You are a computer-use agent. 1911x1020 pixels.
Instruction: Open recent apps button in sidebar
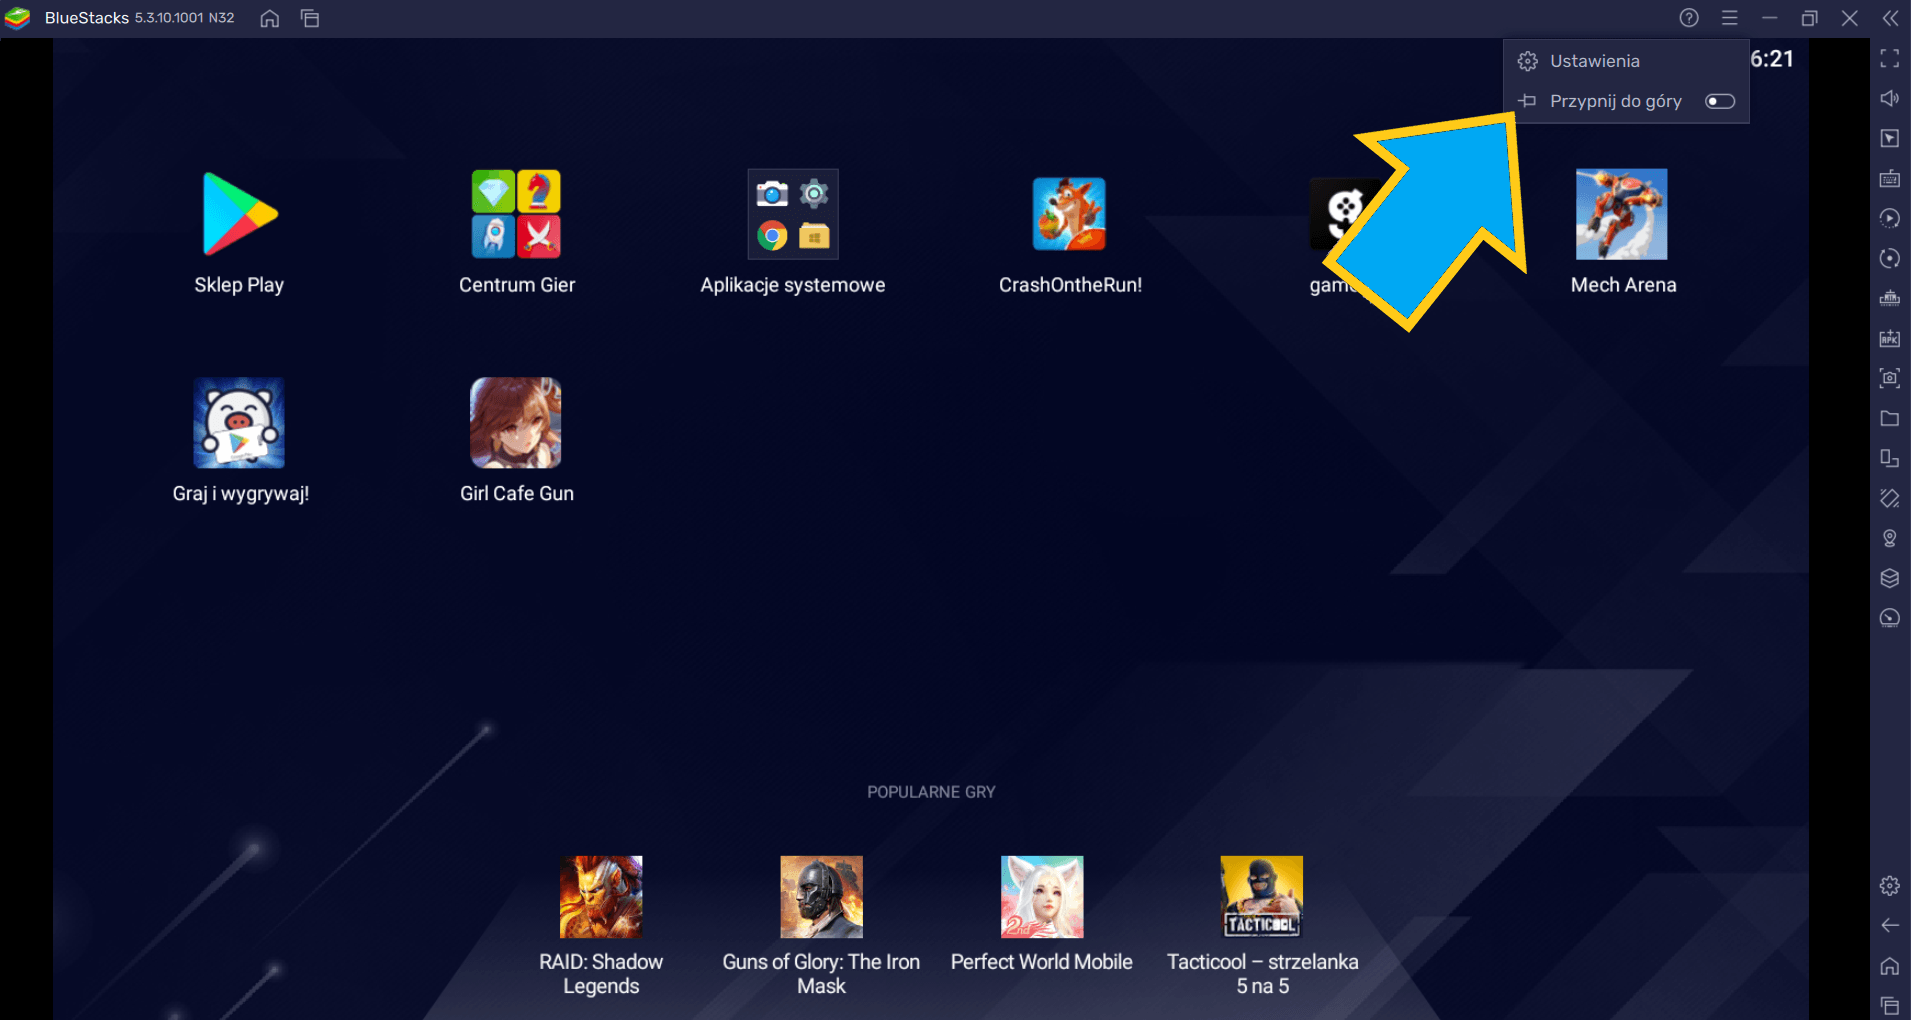click(1889, 1005)
